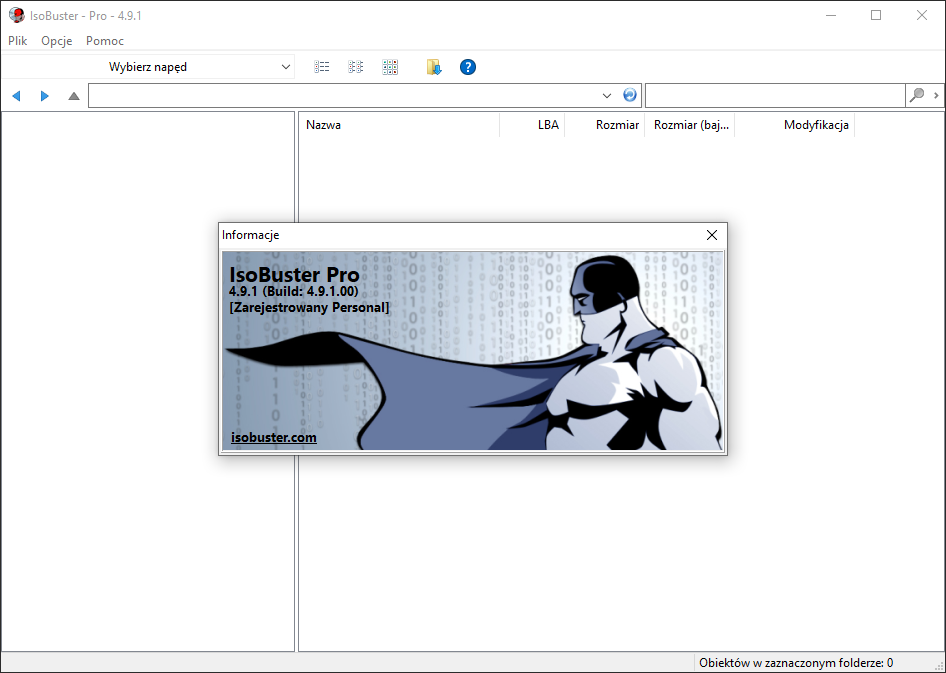Click the [Zarejestrowany Personal] registration text
946x673 pixels.
point(310,308)
